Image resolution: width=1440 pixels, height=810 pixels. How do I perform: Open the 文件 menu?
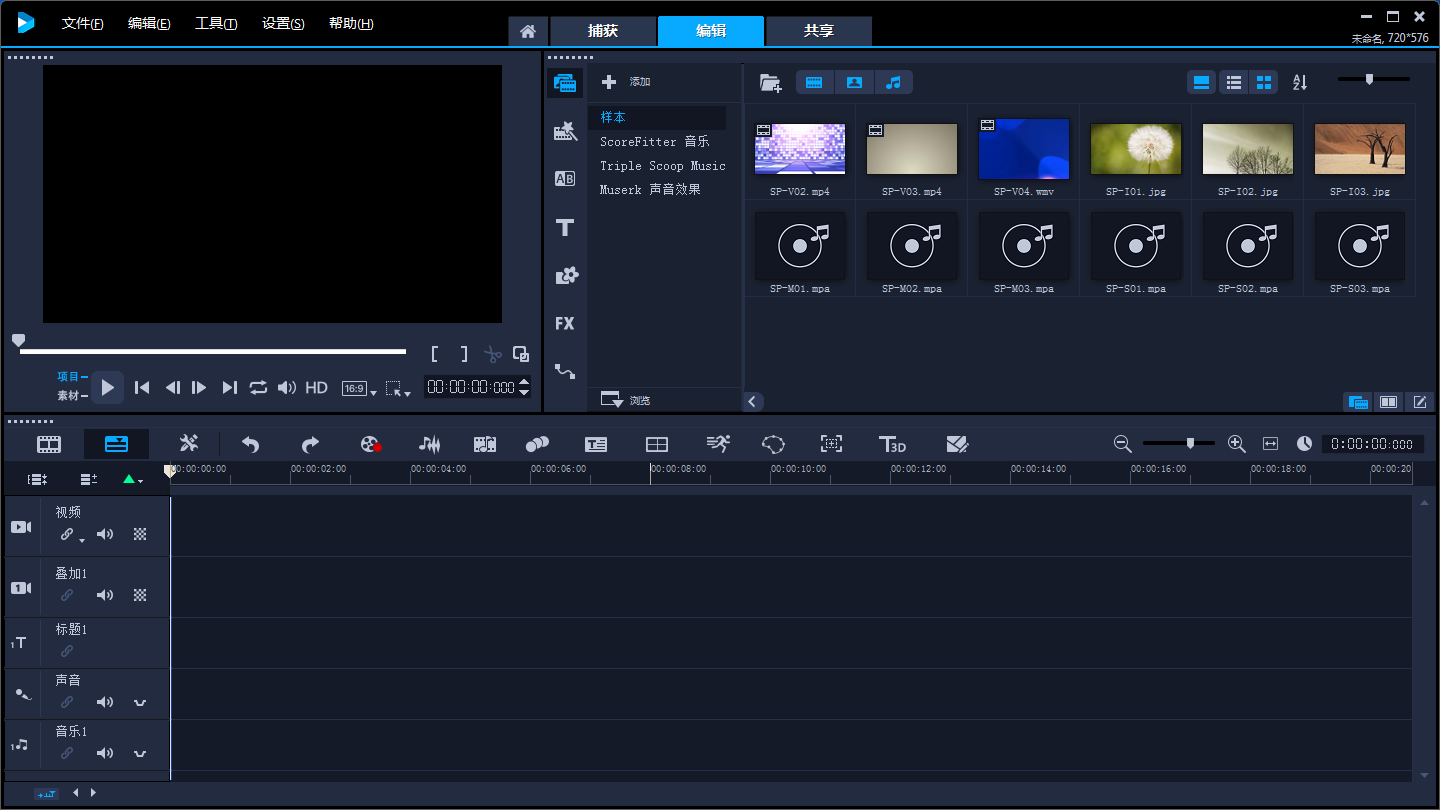point(82,24)
